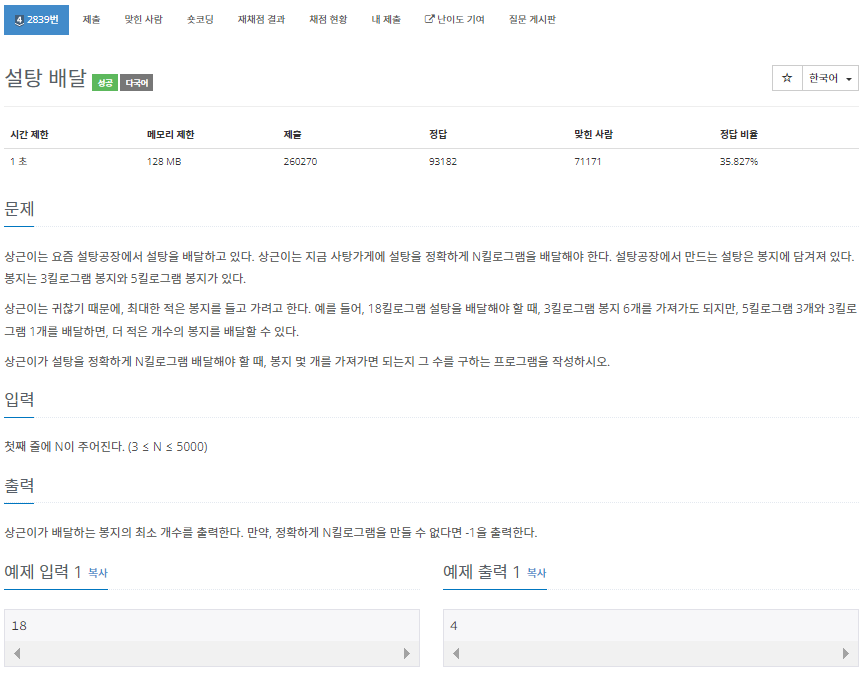The width and height of the screenshot is (864, 674).
Task: Click the submission count 260270
Action: click(300, 161)
